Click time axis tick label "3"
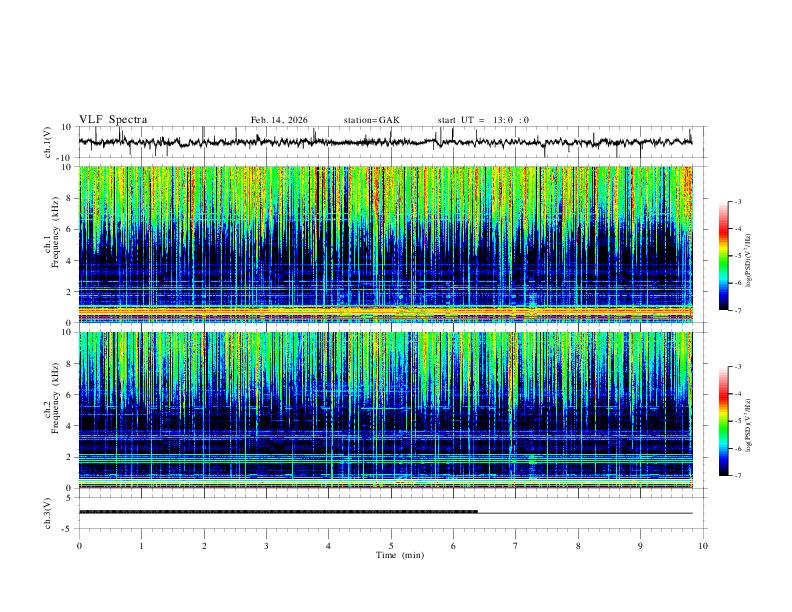Viewport: 792px width, 612px height. [x=266, y=546]
